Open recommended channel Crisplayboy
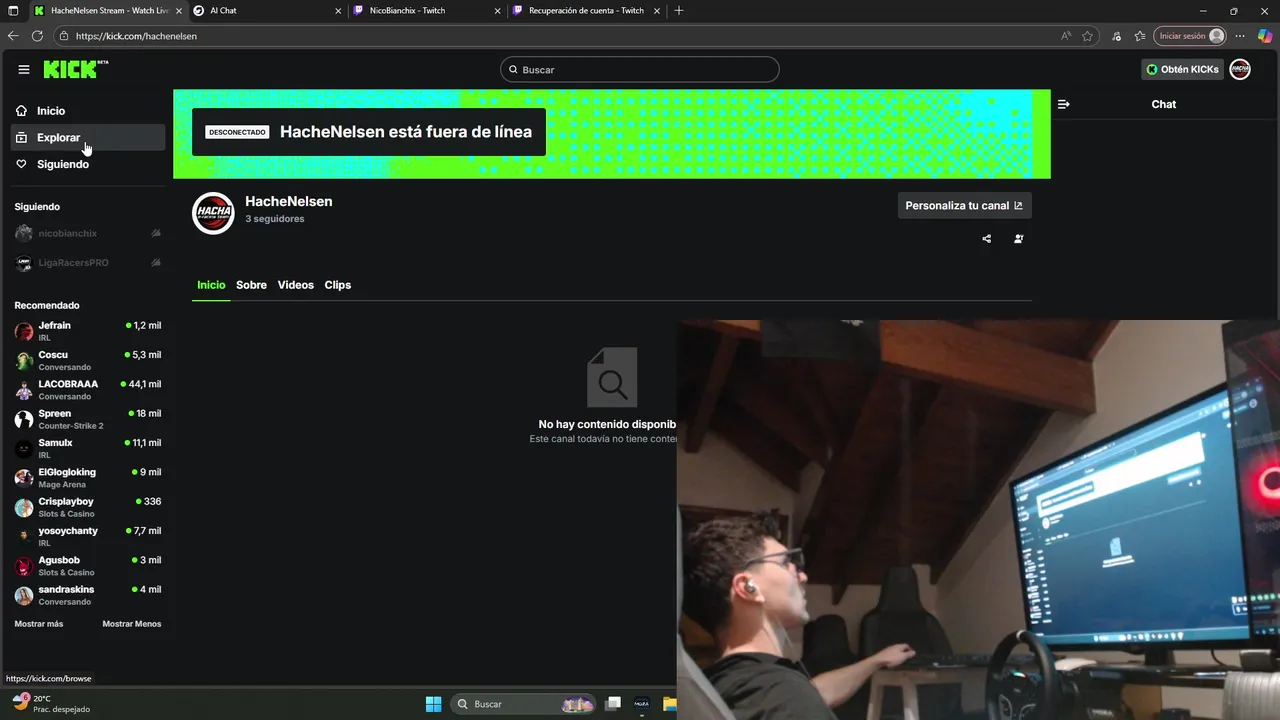 click(x=88, y=507)
